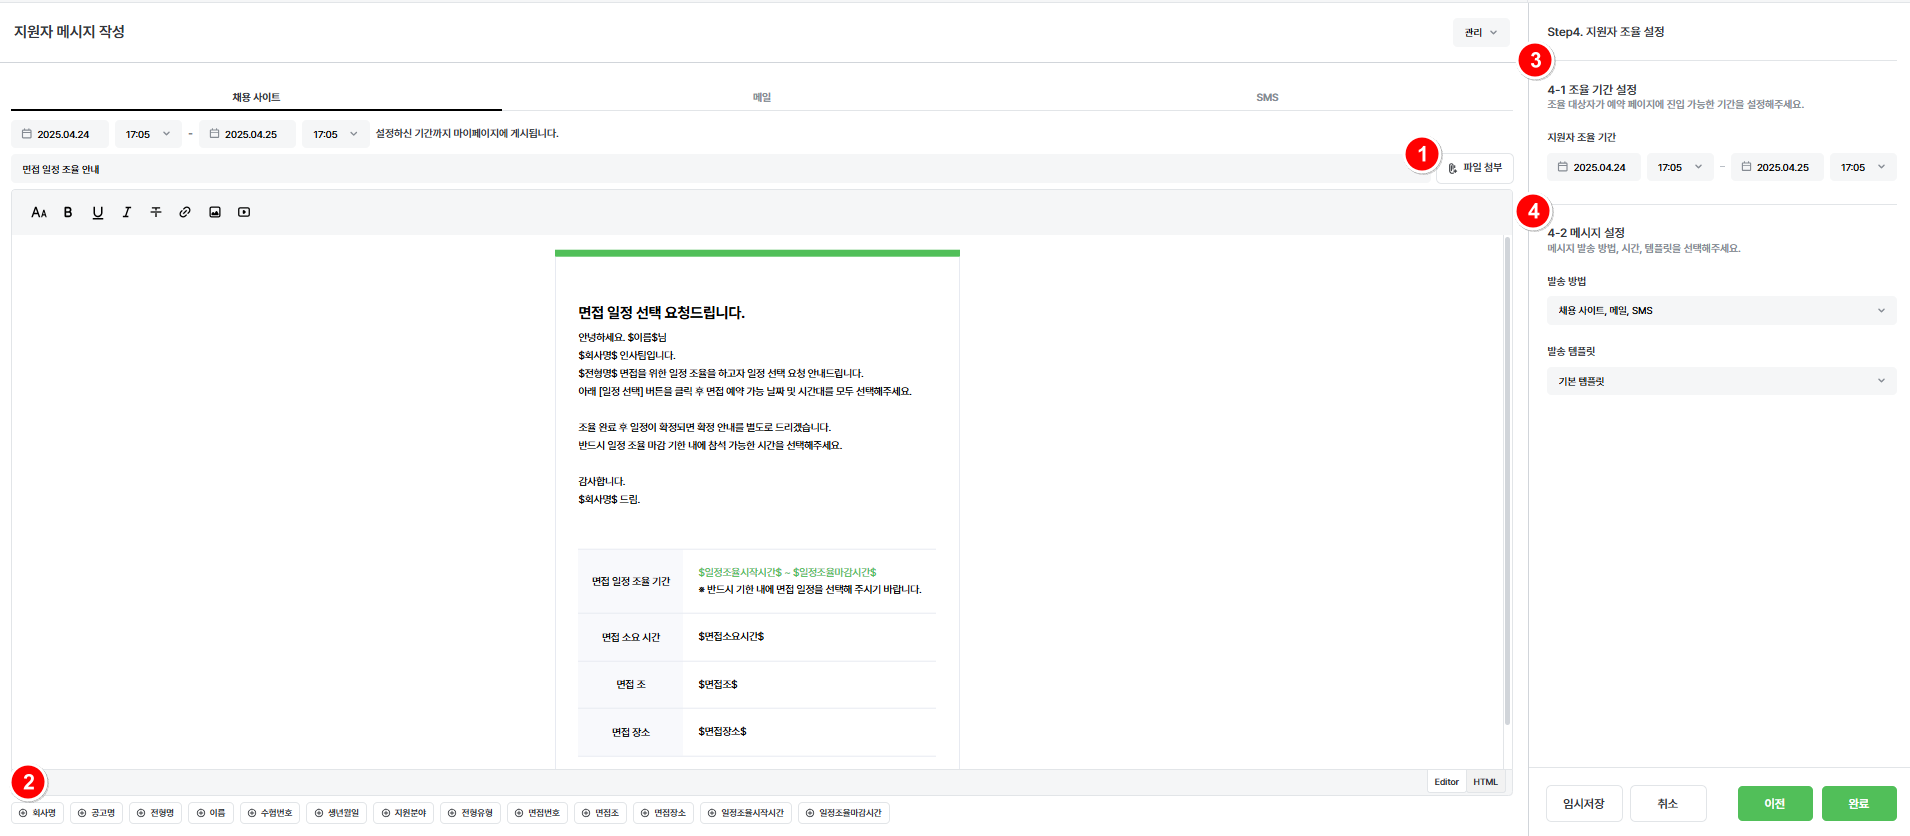Open the font size tool in the editor toolbar
This screenshot has width=1910, height=836.
(x=39, y=212)
